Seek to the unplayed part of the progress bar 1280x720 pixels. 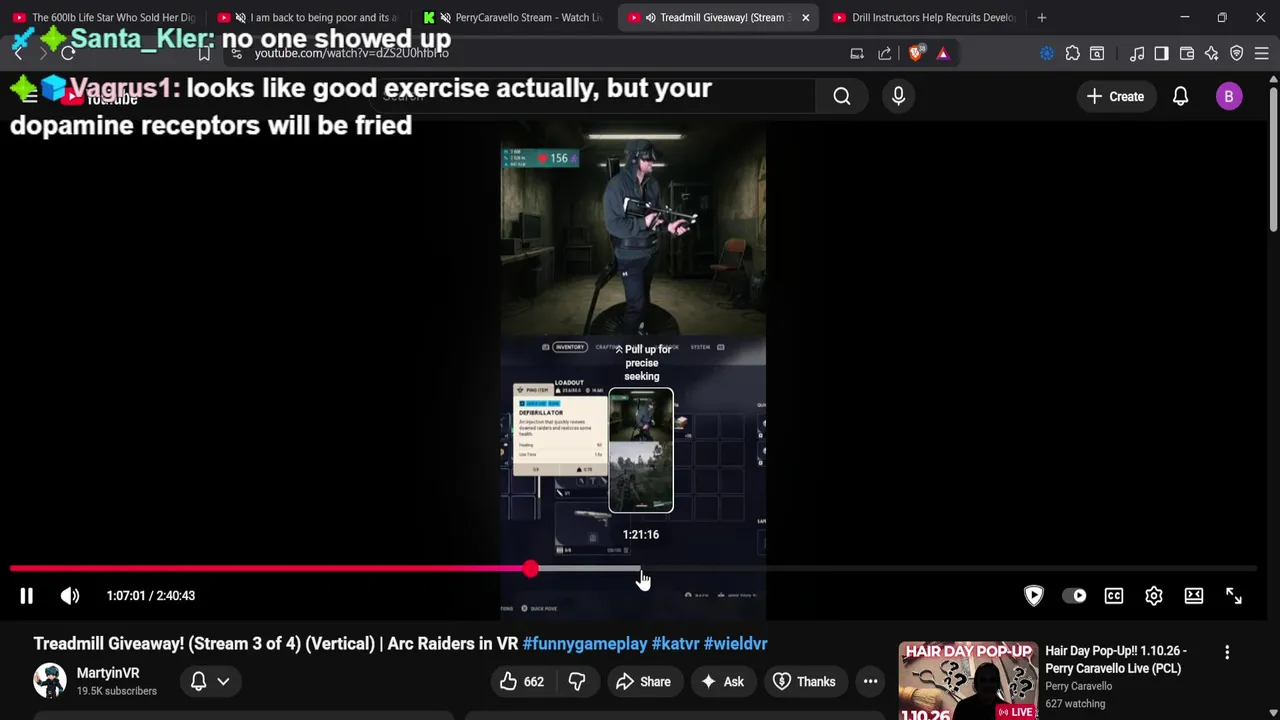(x=950, y=569)
